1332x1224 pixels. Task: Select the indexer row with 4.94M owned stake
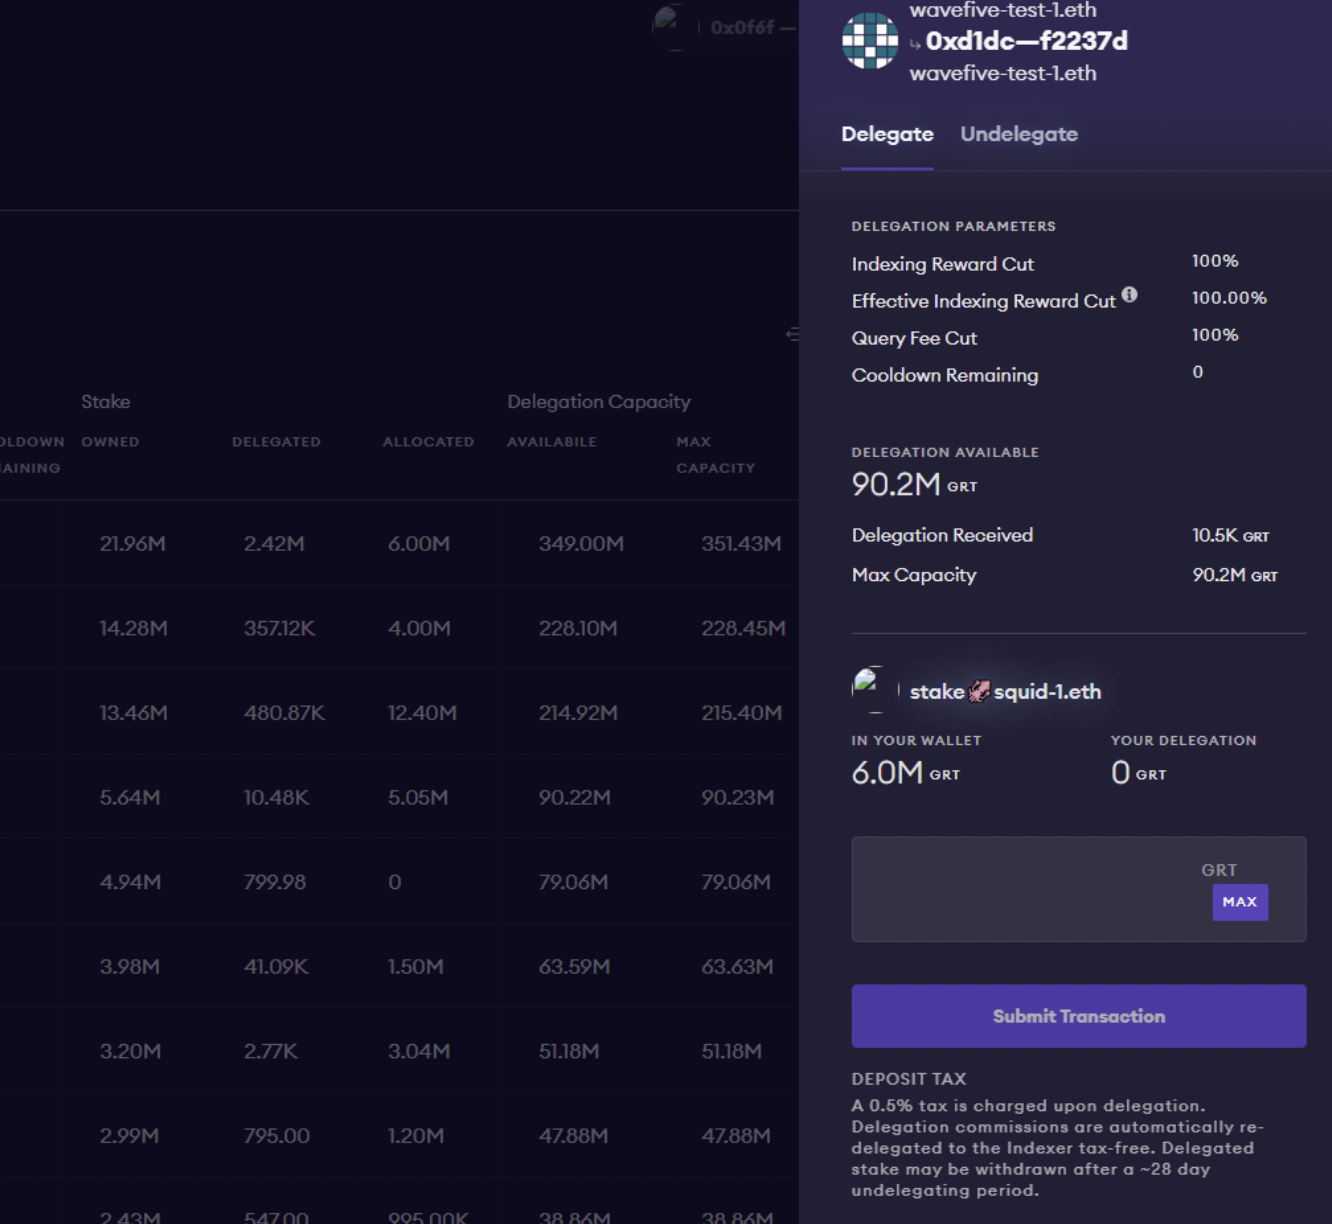[400, 882]
